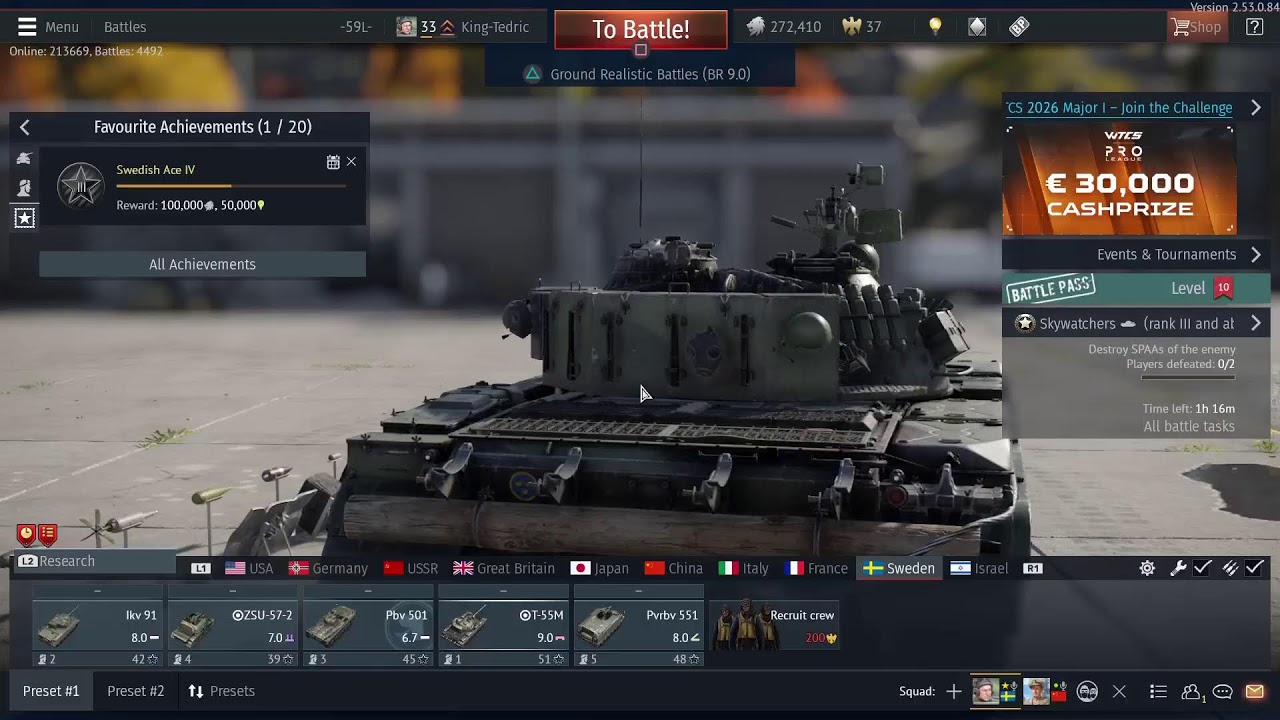Open the chat speech bubble icon

click(1222, 691)
